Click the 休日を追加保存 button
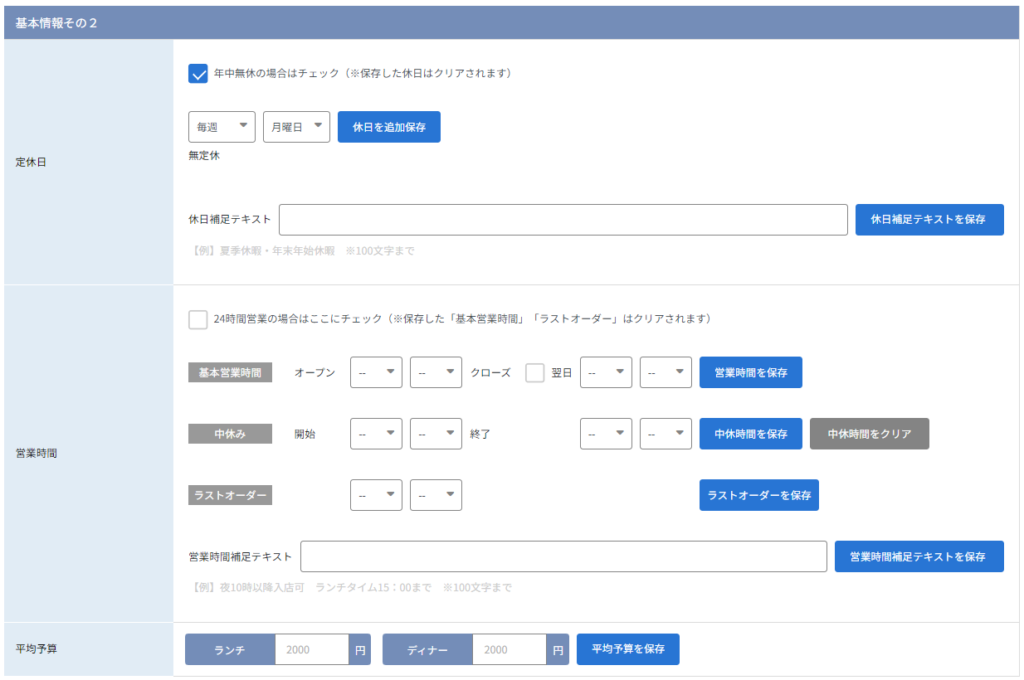1024x680 pixels. point(389,127)
